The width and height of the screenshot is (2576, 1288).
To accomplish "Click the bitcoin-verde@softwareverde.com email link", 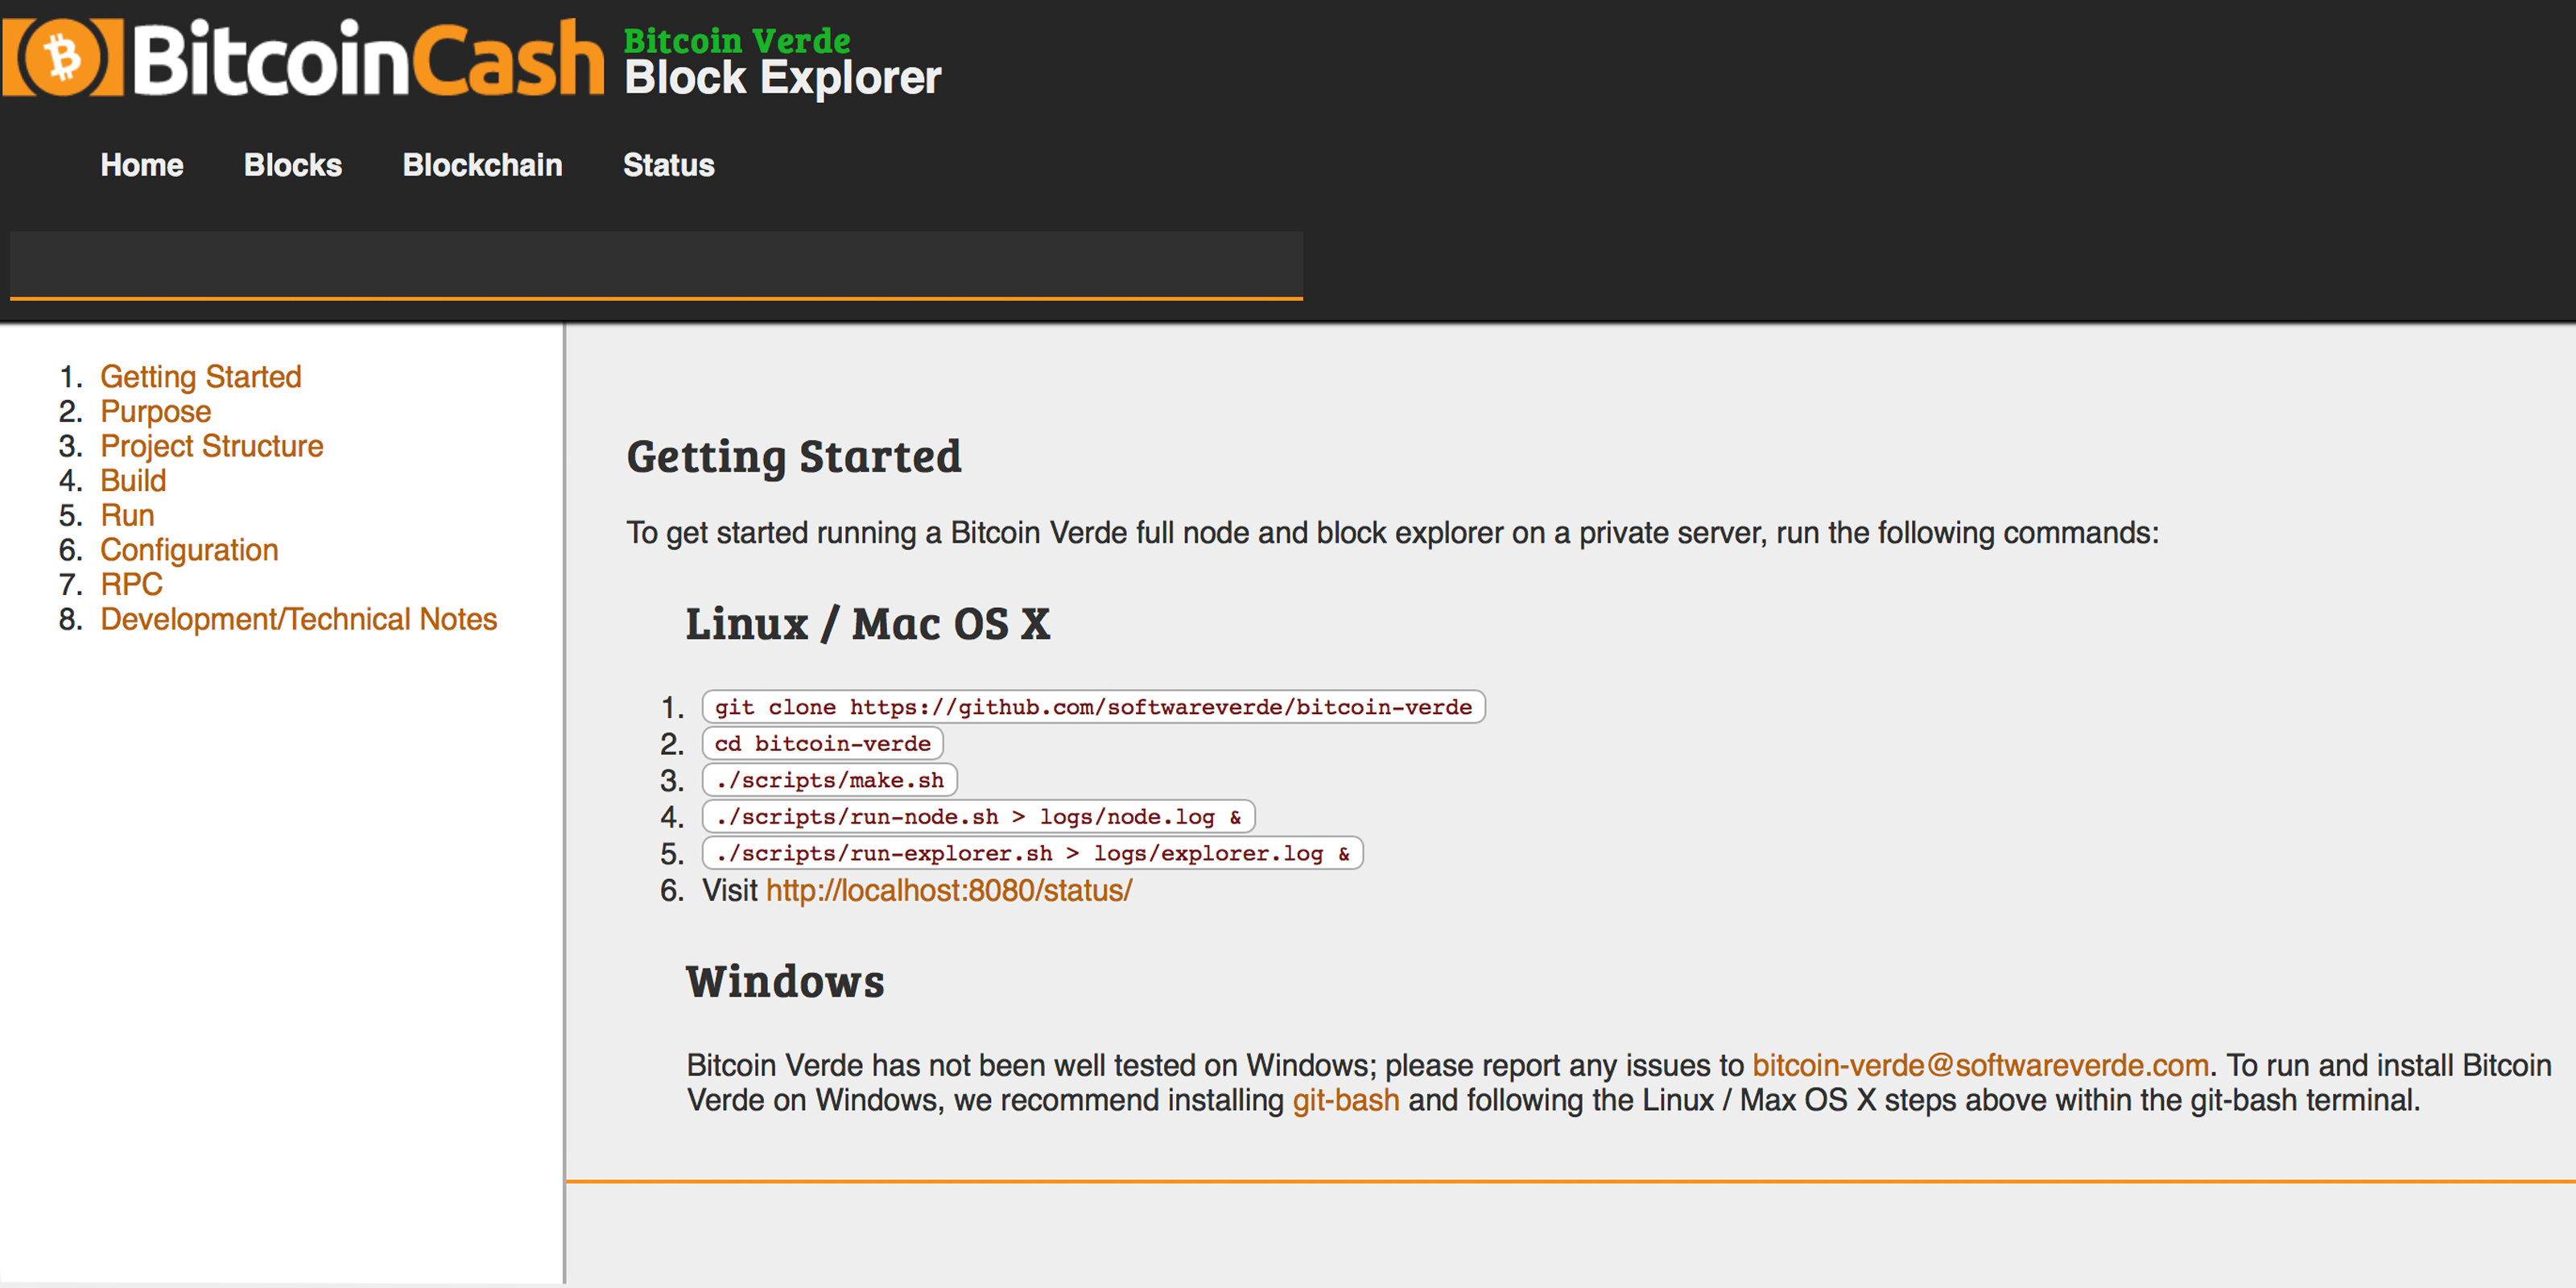I will (x=1980, y=1065).
